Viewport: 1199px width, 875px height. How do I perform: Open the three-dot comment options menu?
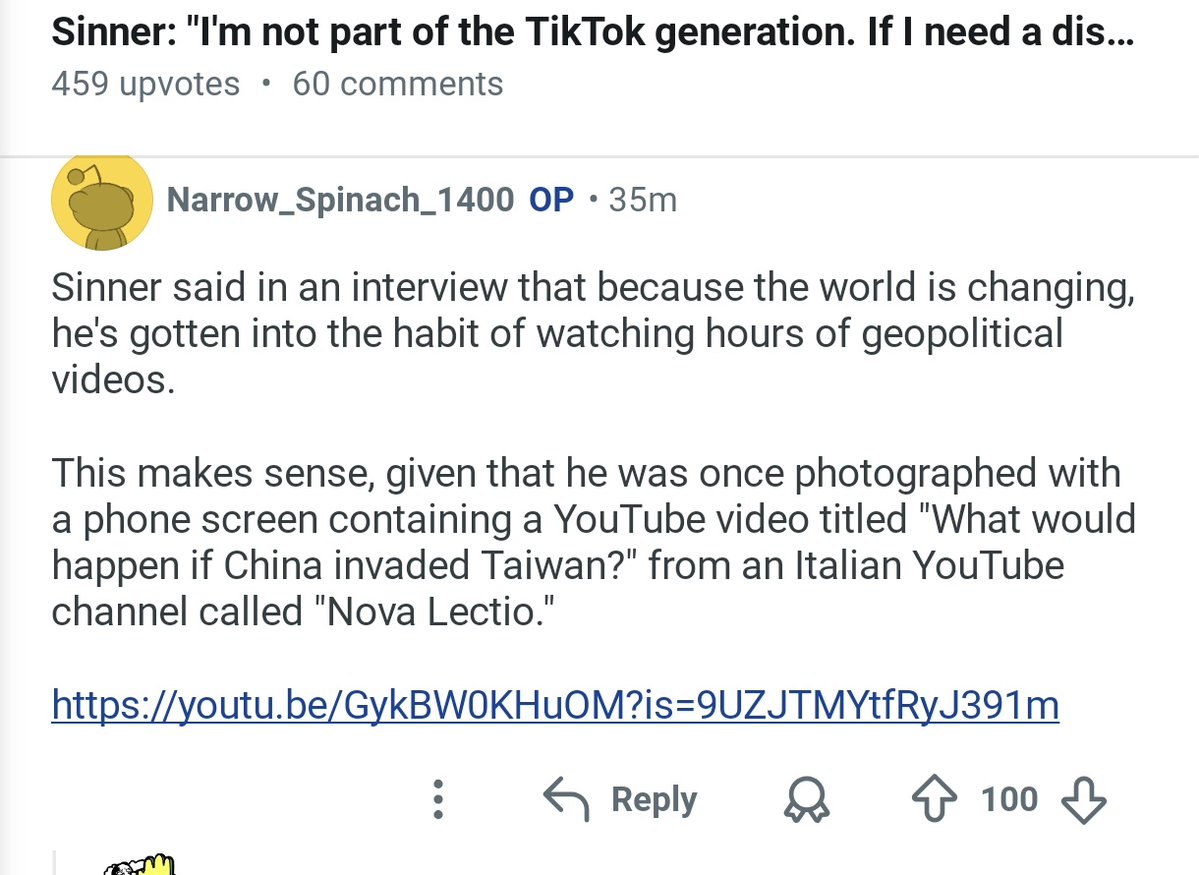[x=437, y=799]
